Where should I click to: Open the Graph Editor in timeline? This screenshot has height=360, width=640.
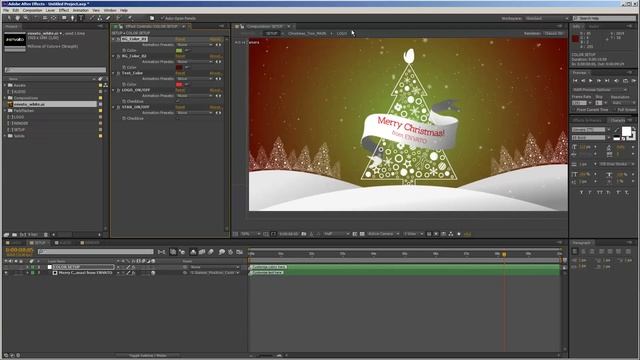[x=240, y=252]
